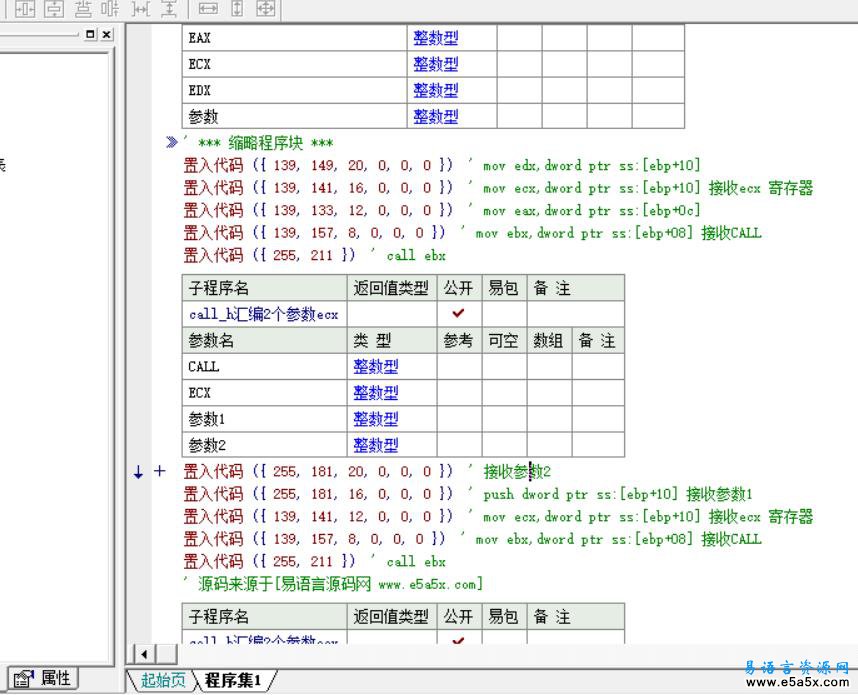Select the 程序集1 tab
This screenshot has width=858, height=695.
tap(234, 680)
